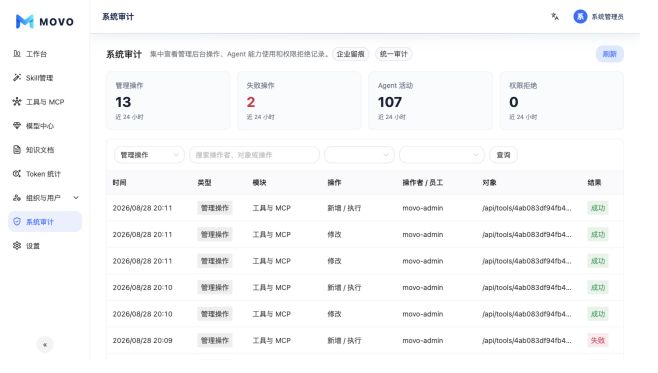
Task: Open Skill管理 menu item
Action: click(45, 78)
